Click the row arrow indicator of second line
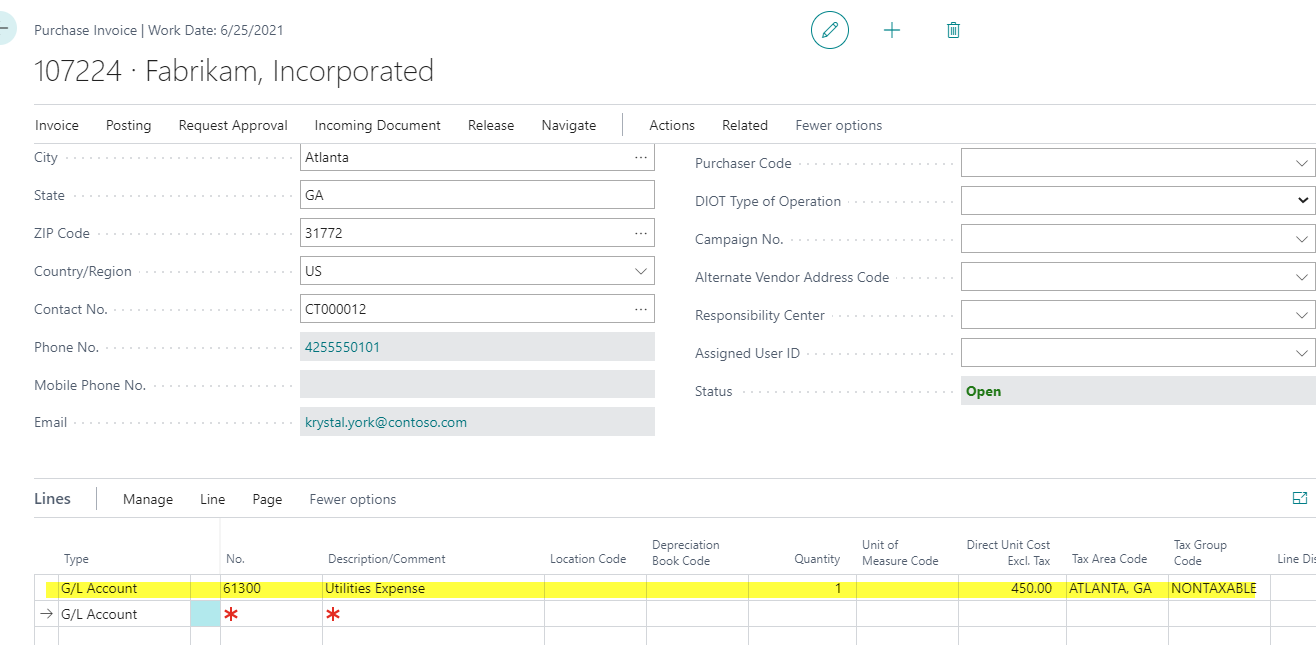Viewport: 1316px width, 645px height. tap(46, 614)
